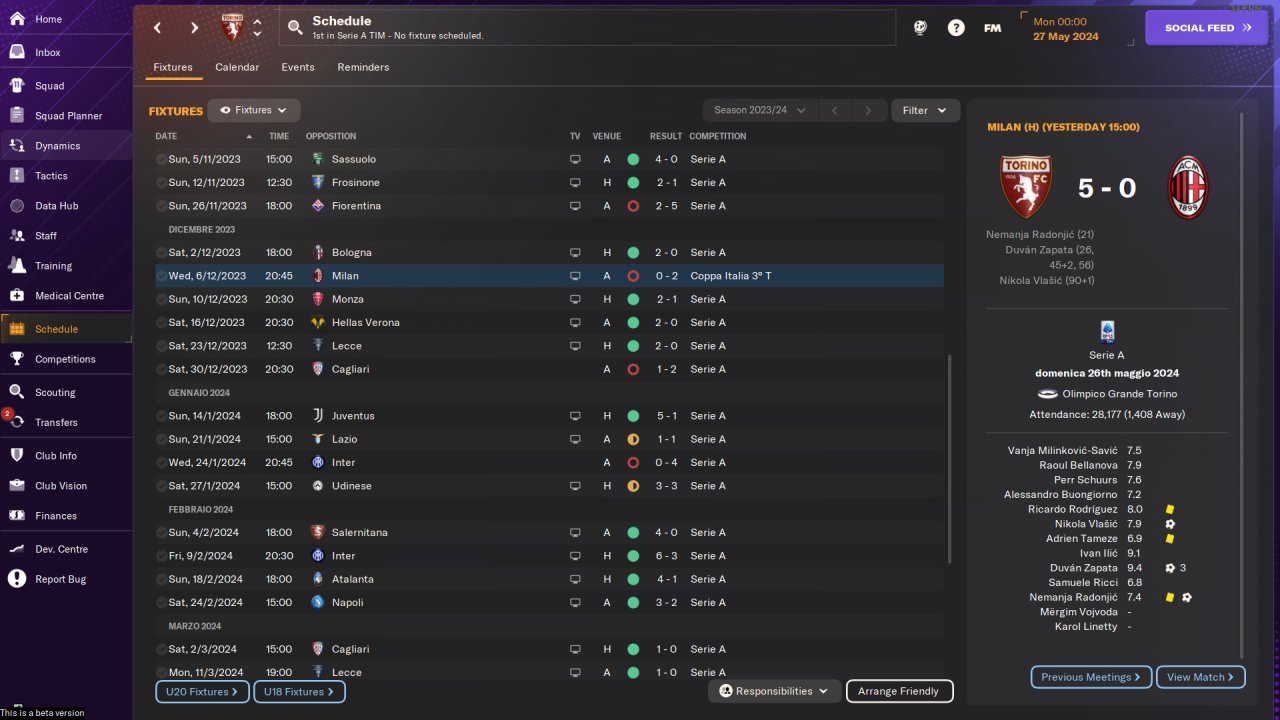Go back with the left arrow
This screenshot has width=1280, height=720.
pos(157,28)
